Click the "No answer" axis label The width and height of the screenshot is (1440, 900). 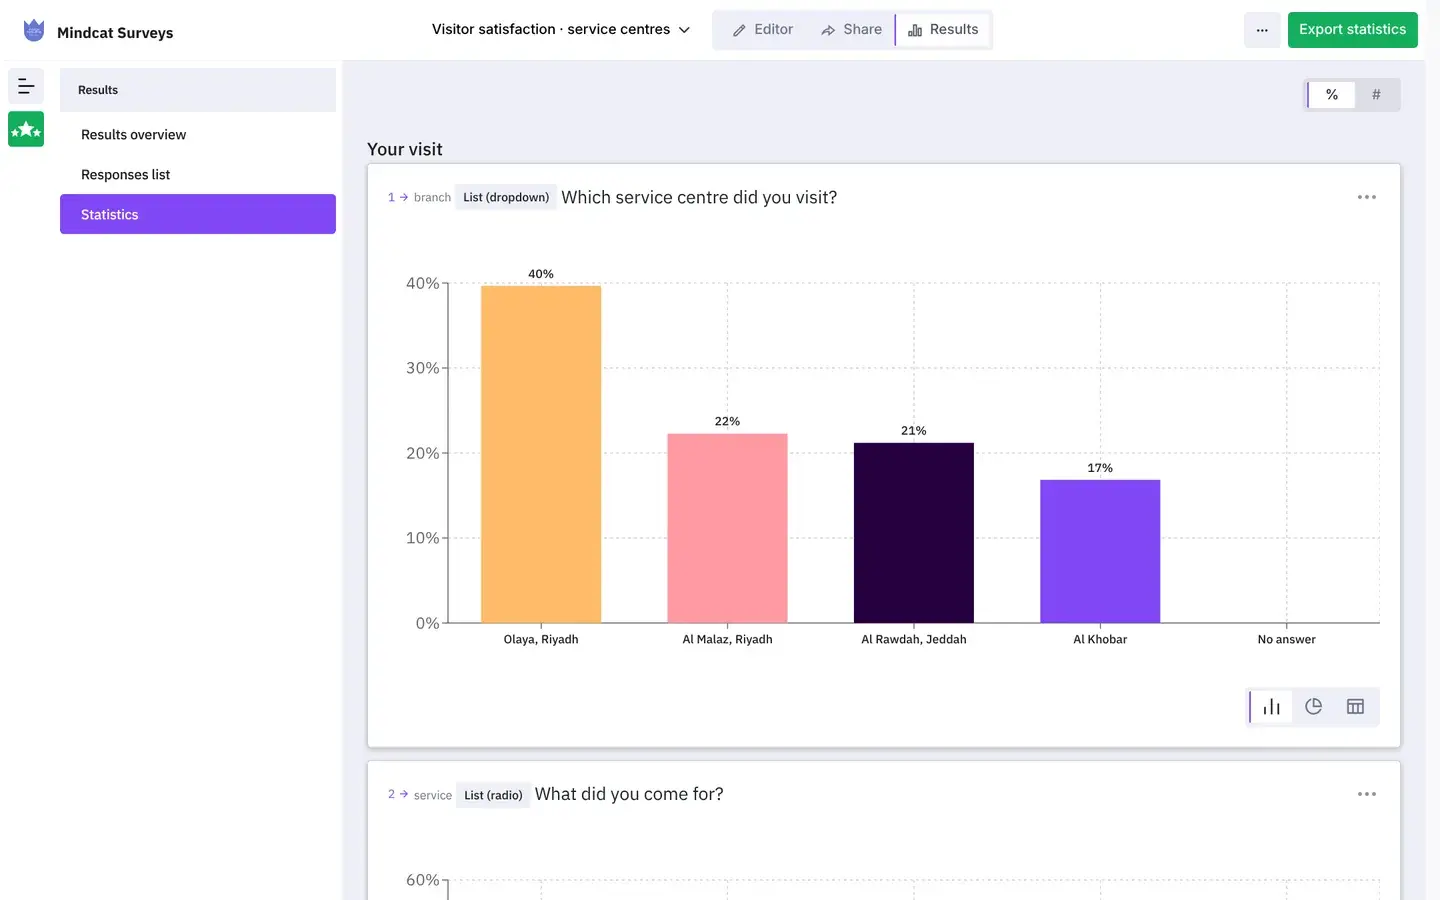pyautogui.click(x=1286, y=640)
